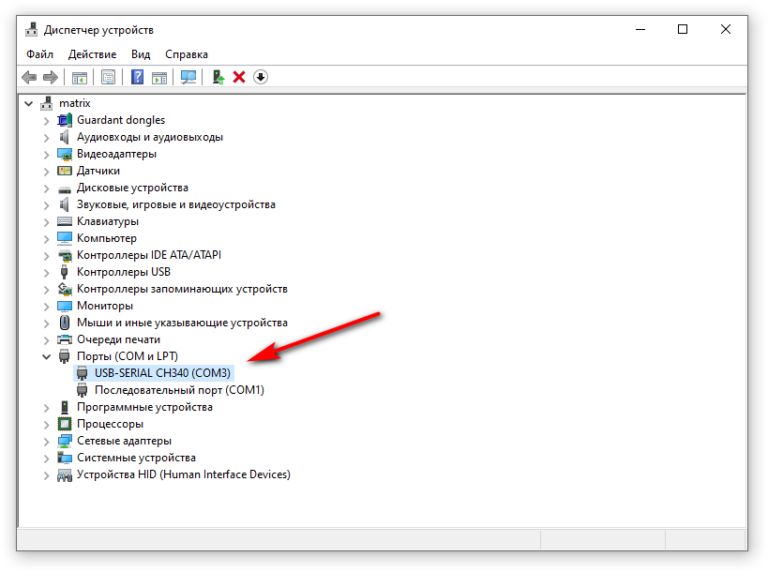This screenshot has width=768, height=572.
Task: Select Порты (COM и LPT) category label
Action: [127, 356]
